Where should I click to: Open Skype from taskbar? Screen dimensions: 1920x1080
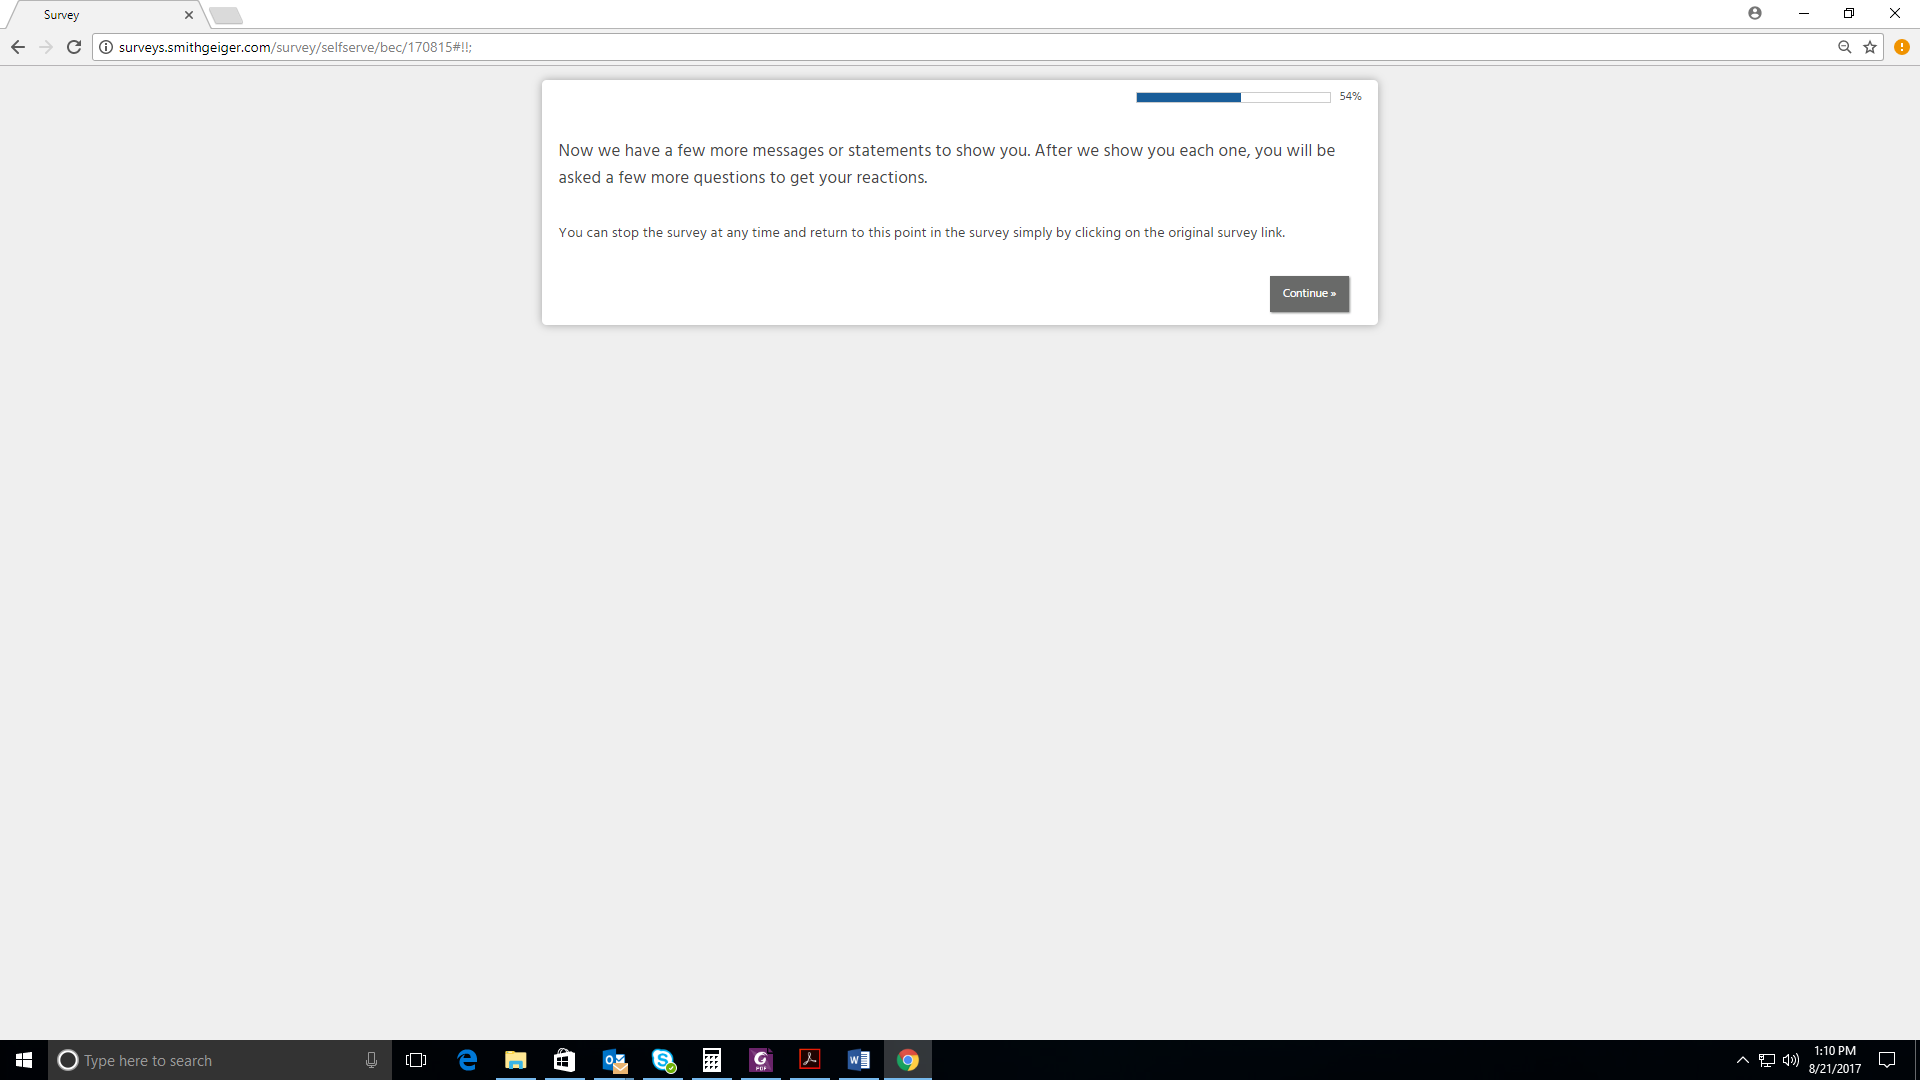tap(663, 1060)
